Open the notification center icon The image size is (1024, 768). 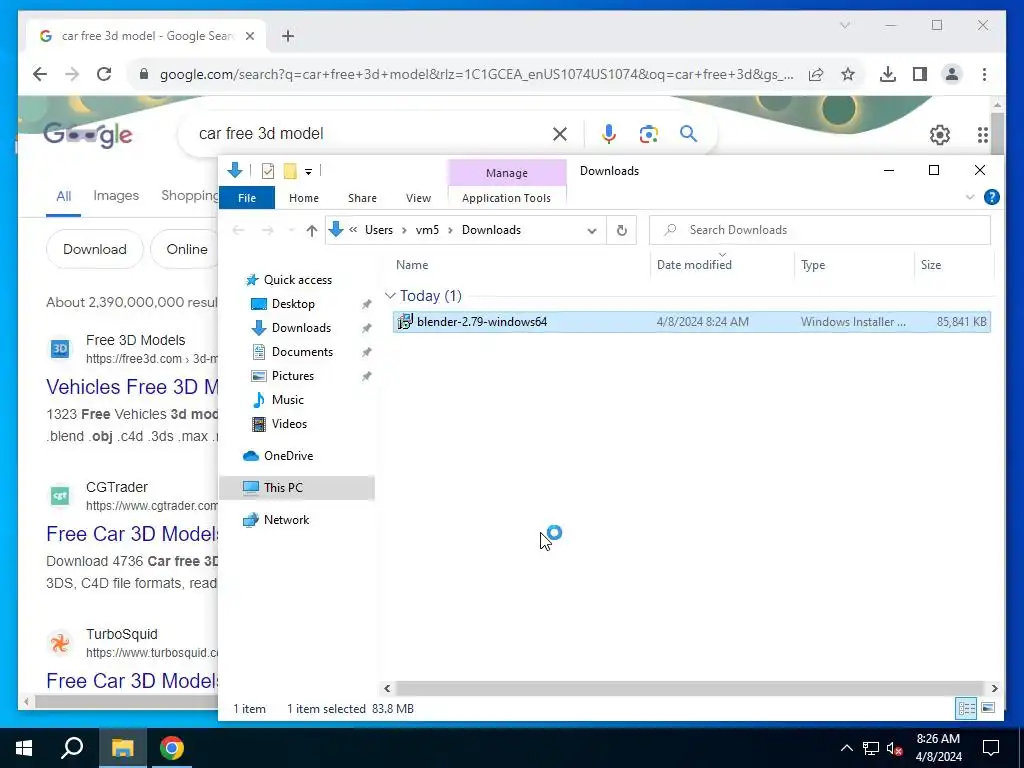tap(991, 748)
